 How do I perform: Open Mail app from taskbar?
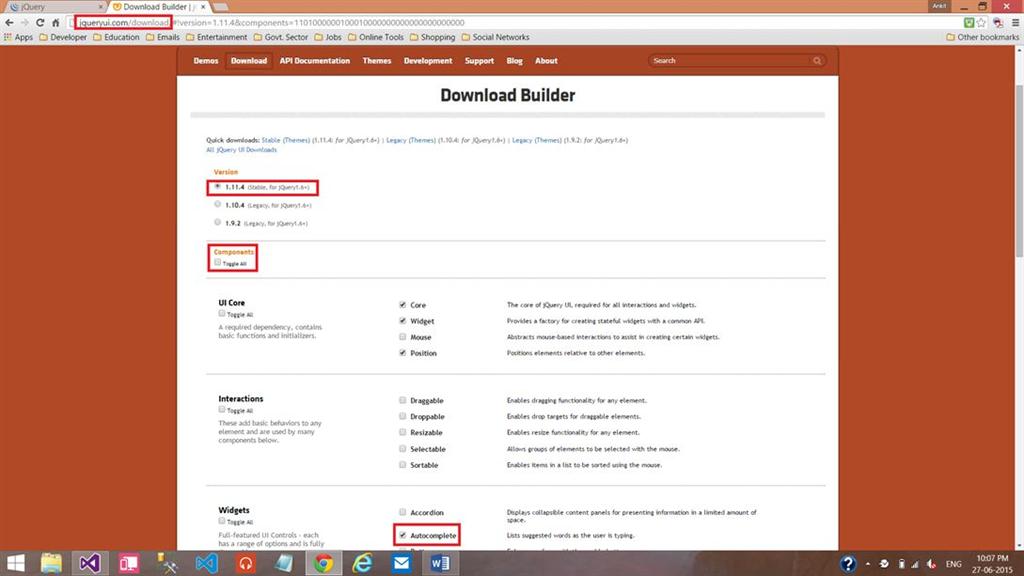[401, 563]
